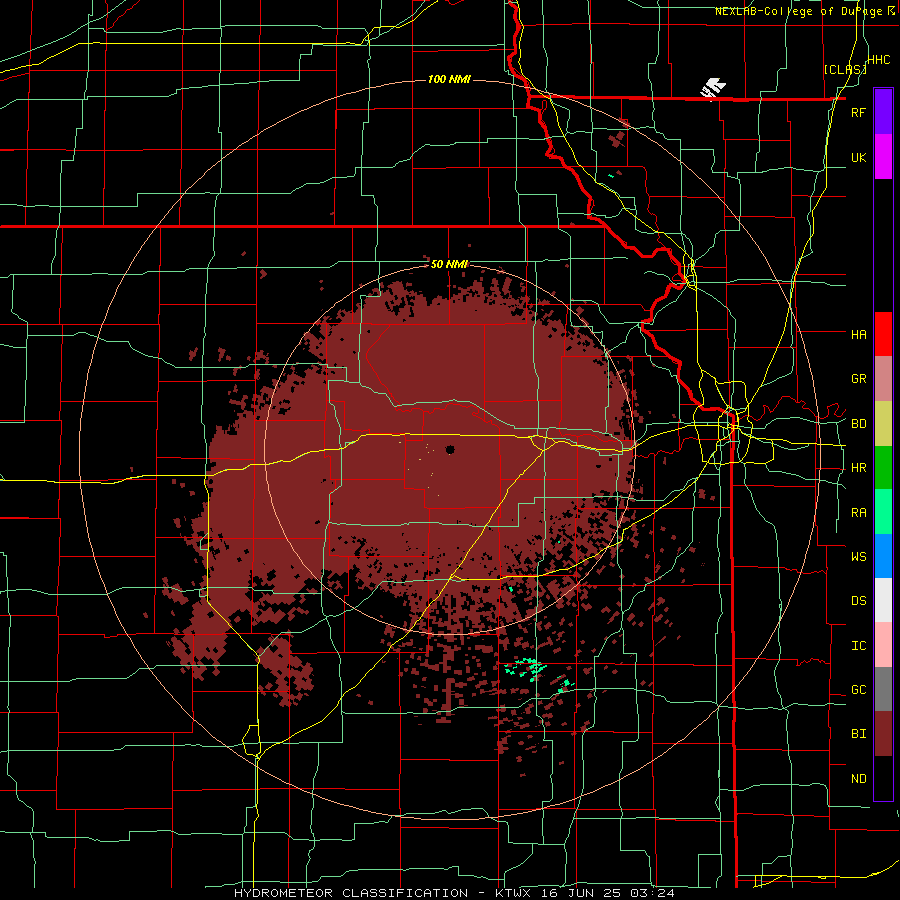
Task: Click the "WS" legend label
Action: [858, 557]
